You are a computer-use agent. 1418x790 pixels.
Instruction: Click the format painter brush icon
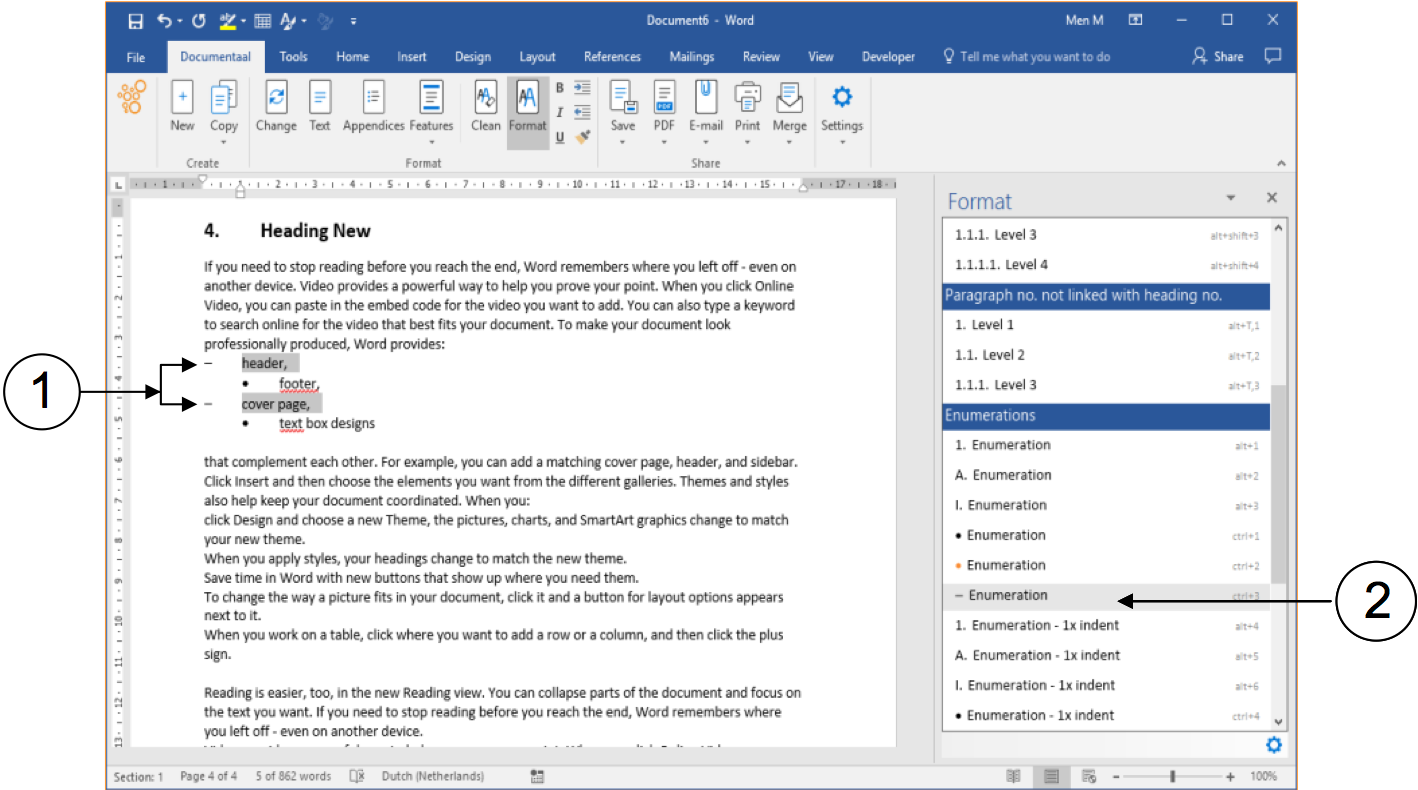pyautogui.click(x=584, y=137)
